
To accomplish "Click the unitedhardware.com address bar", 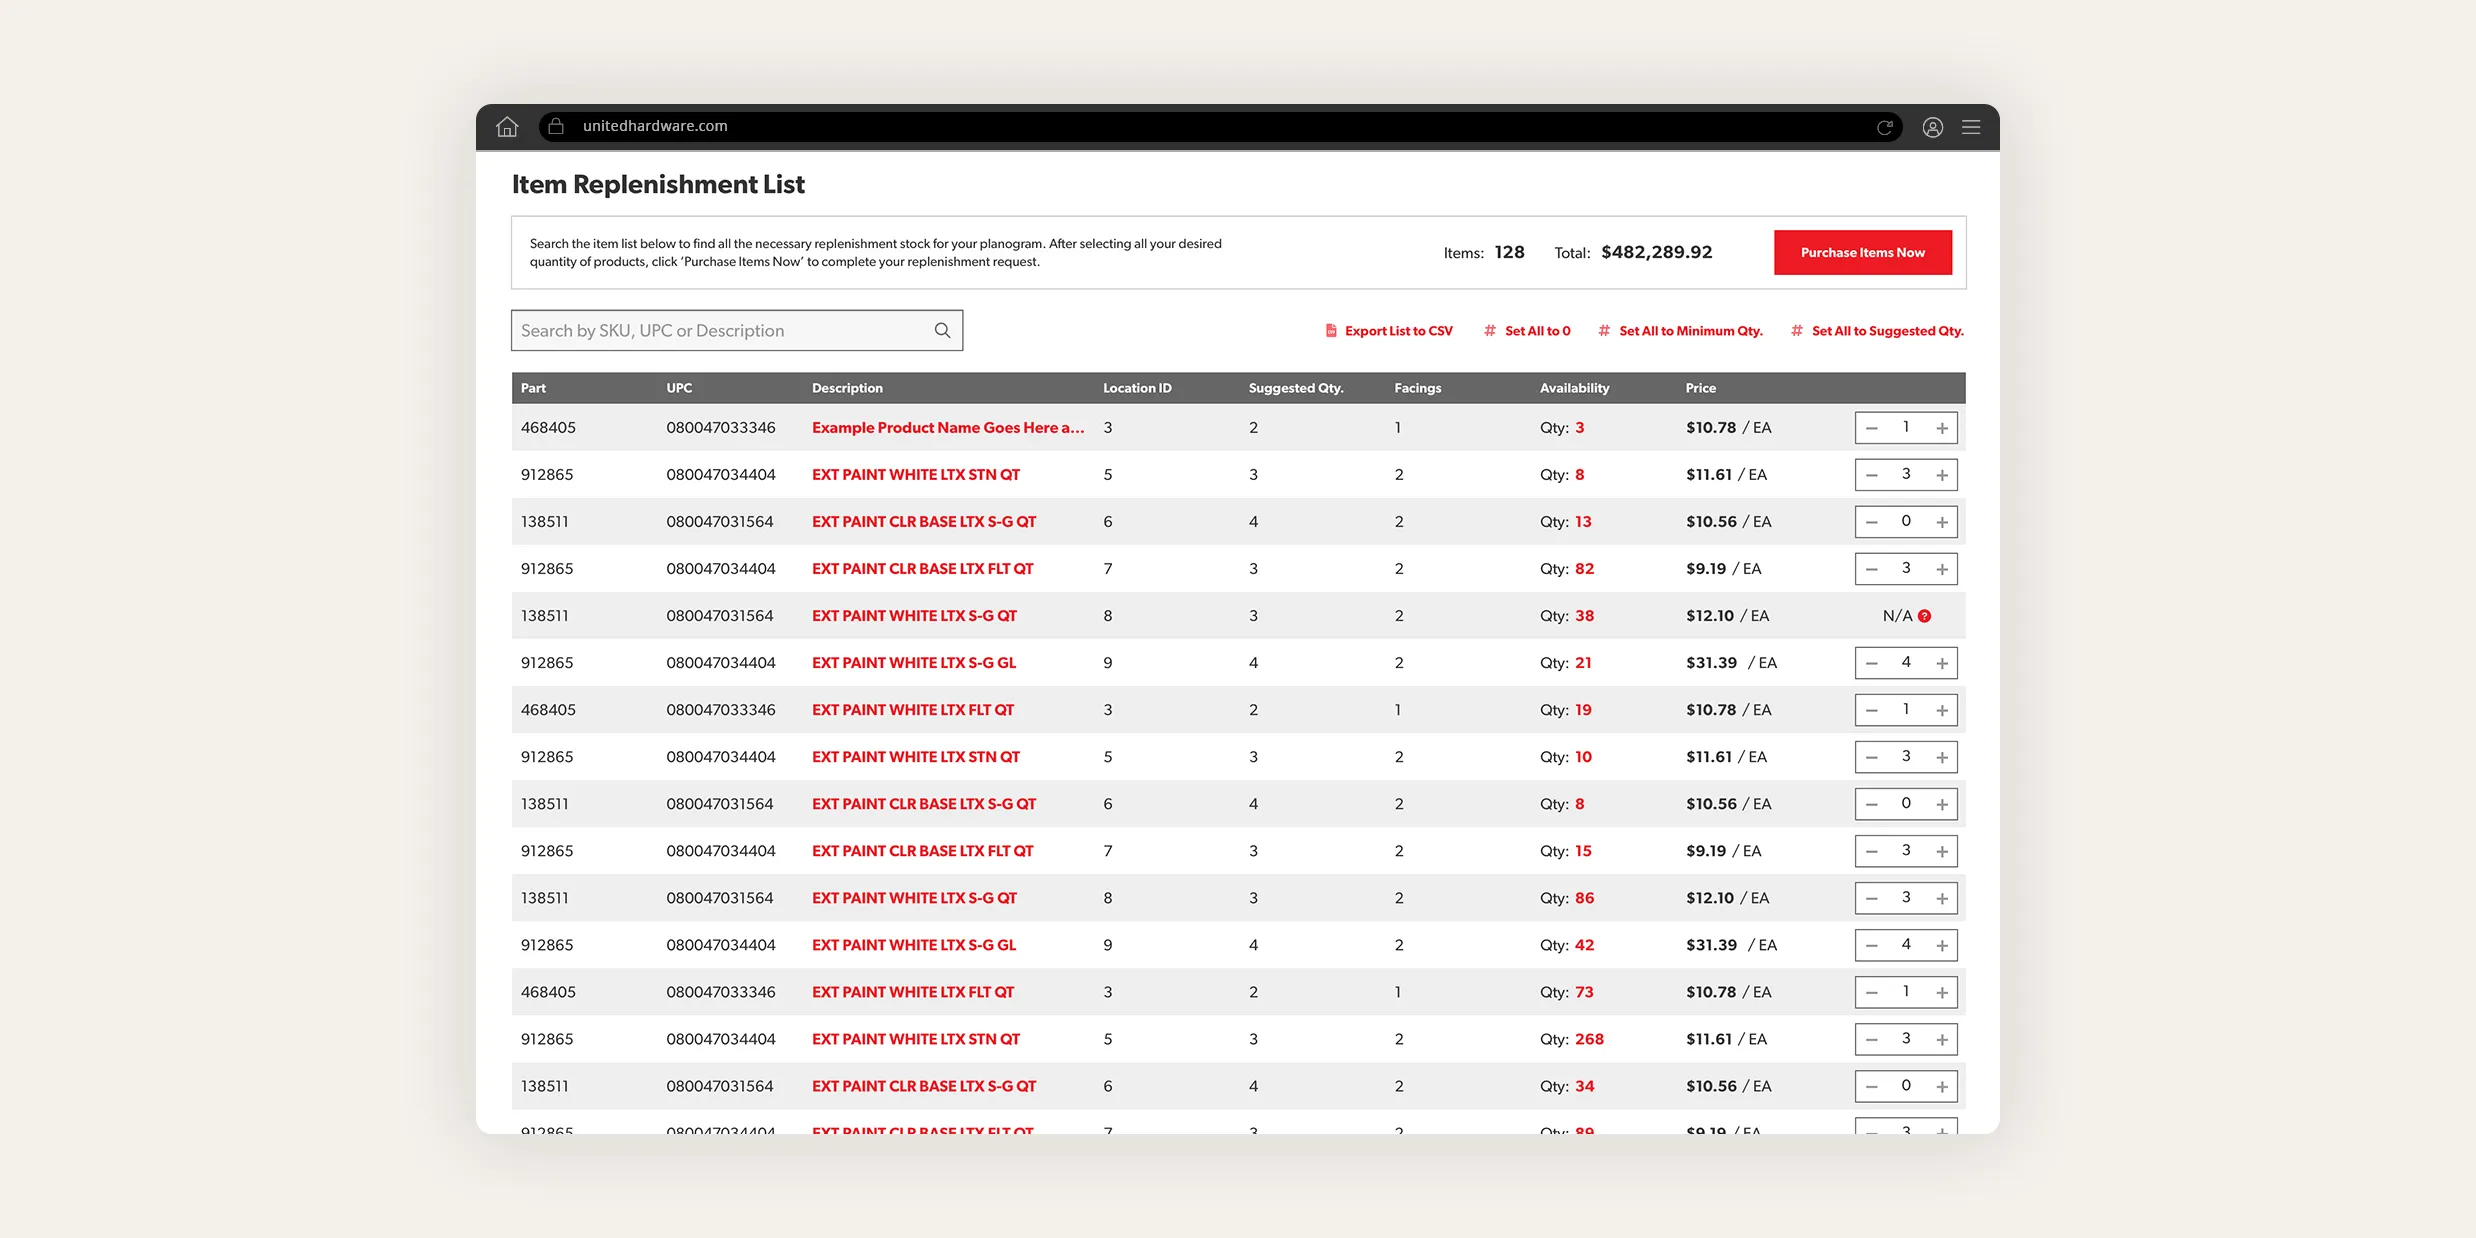I will [1220, 127].
